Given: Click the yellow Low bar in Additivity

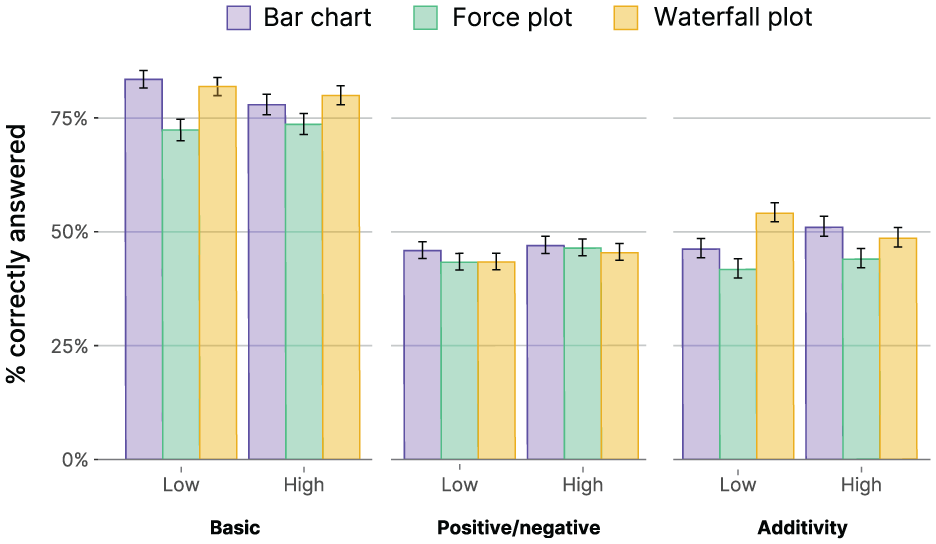Looking at the screenshot, I should pyautogui.click(x=775, y=336).
